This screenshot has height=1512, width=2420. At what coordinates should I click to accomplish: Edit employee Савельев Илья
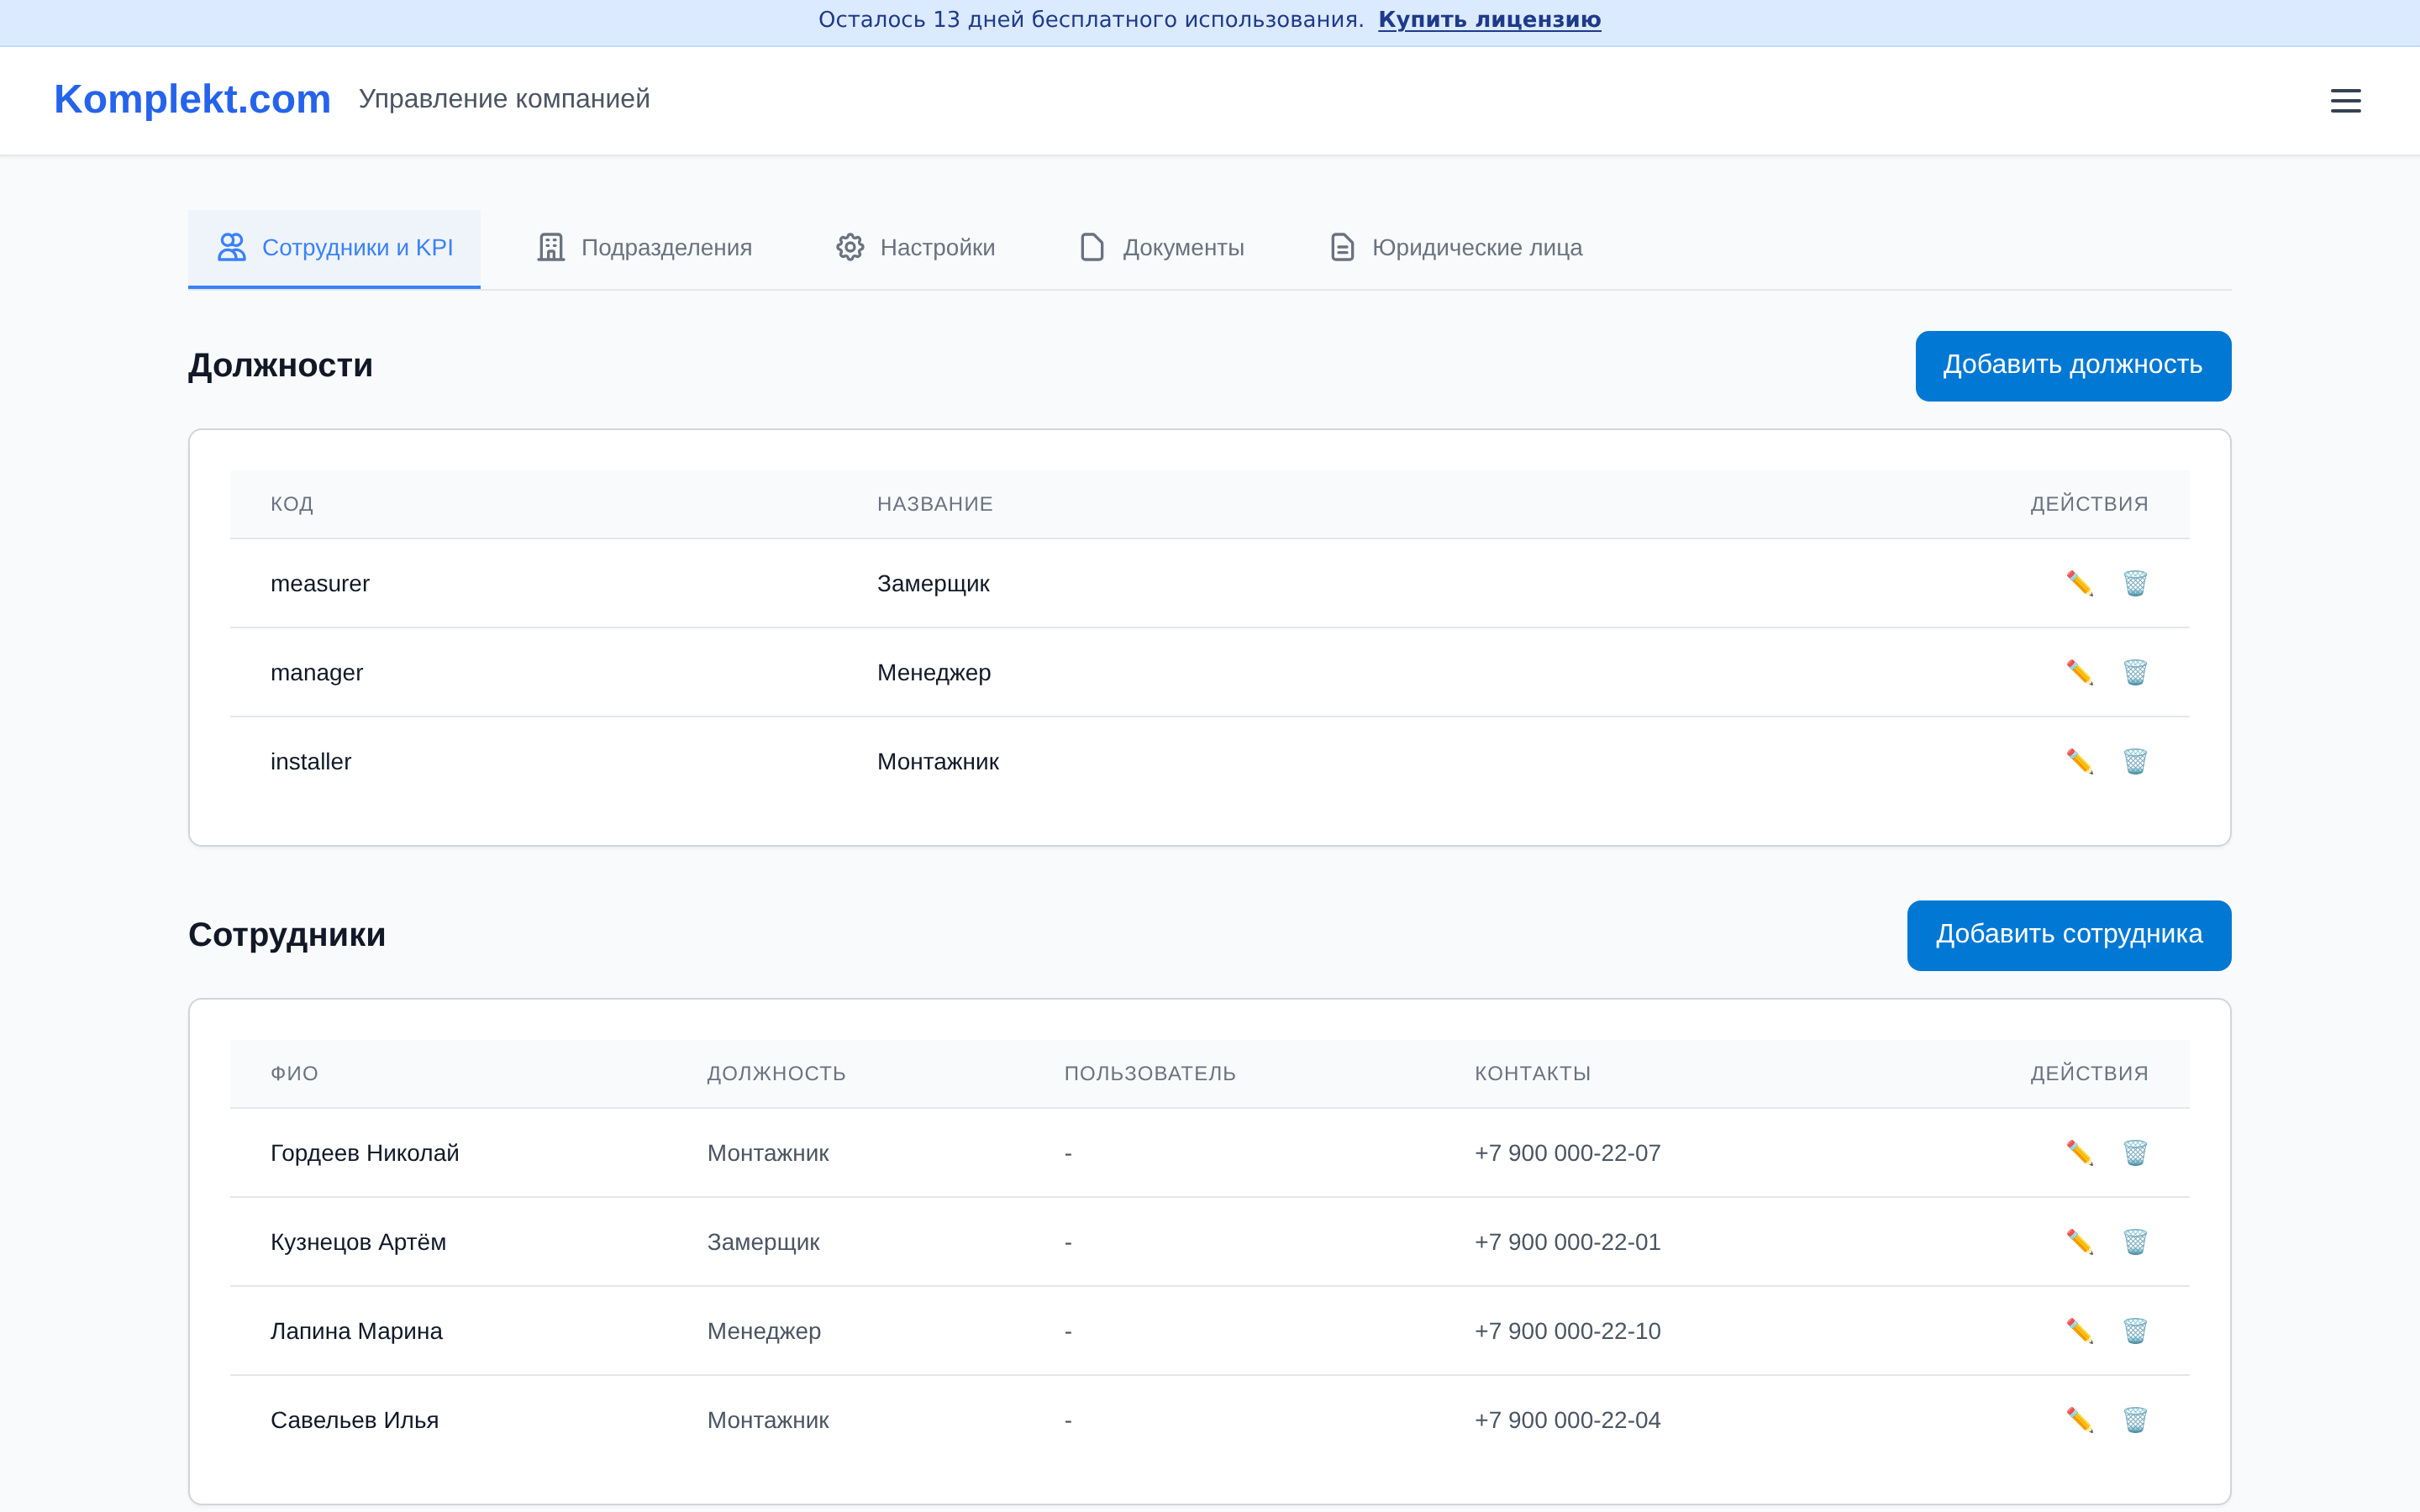pyautogui.click(x=2080, y=1419)
